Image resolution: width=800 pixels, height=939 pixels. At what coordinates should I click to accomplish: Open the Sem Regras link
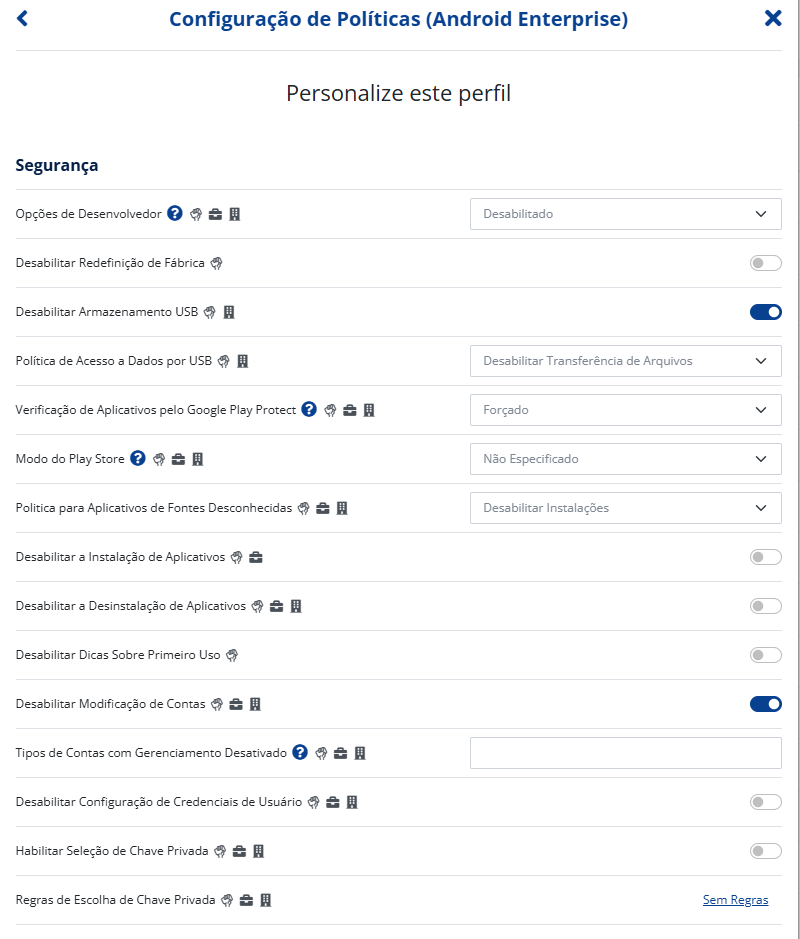[x=735, y=900]
